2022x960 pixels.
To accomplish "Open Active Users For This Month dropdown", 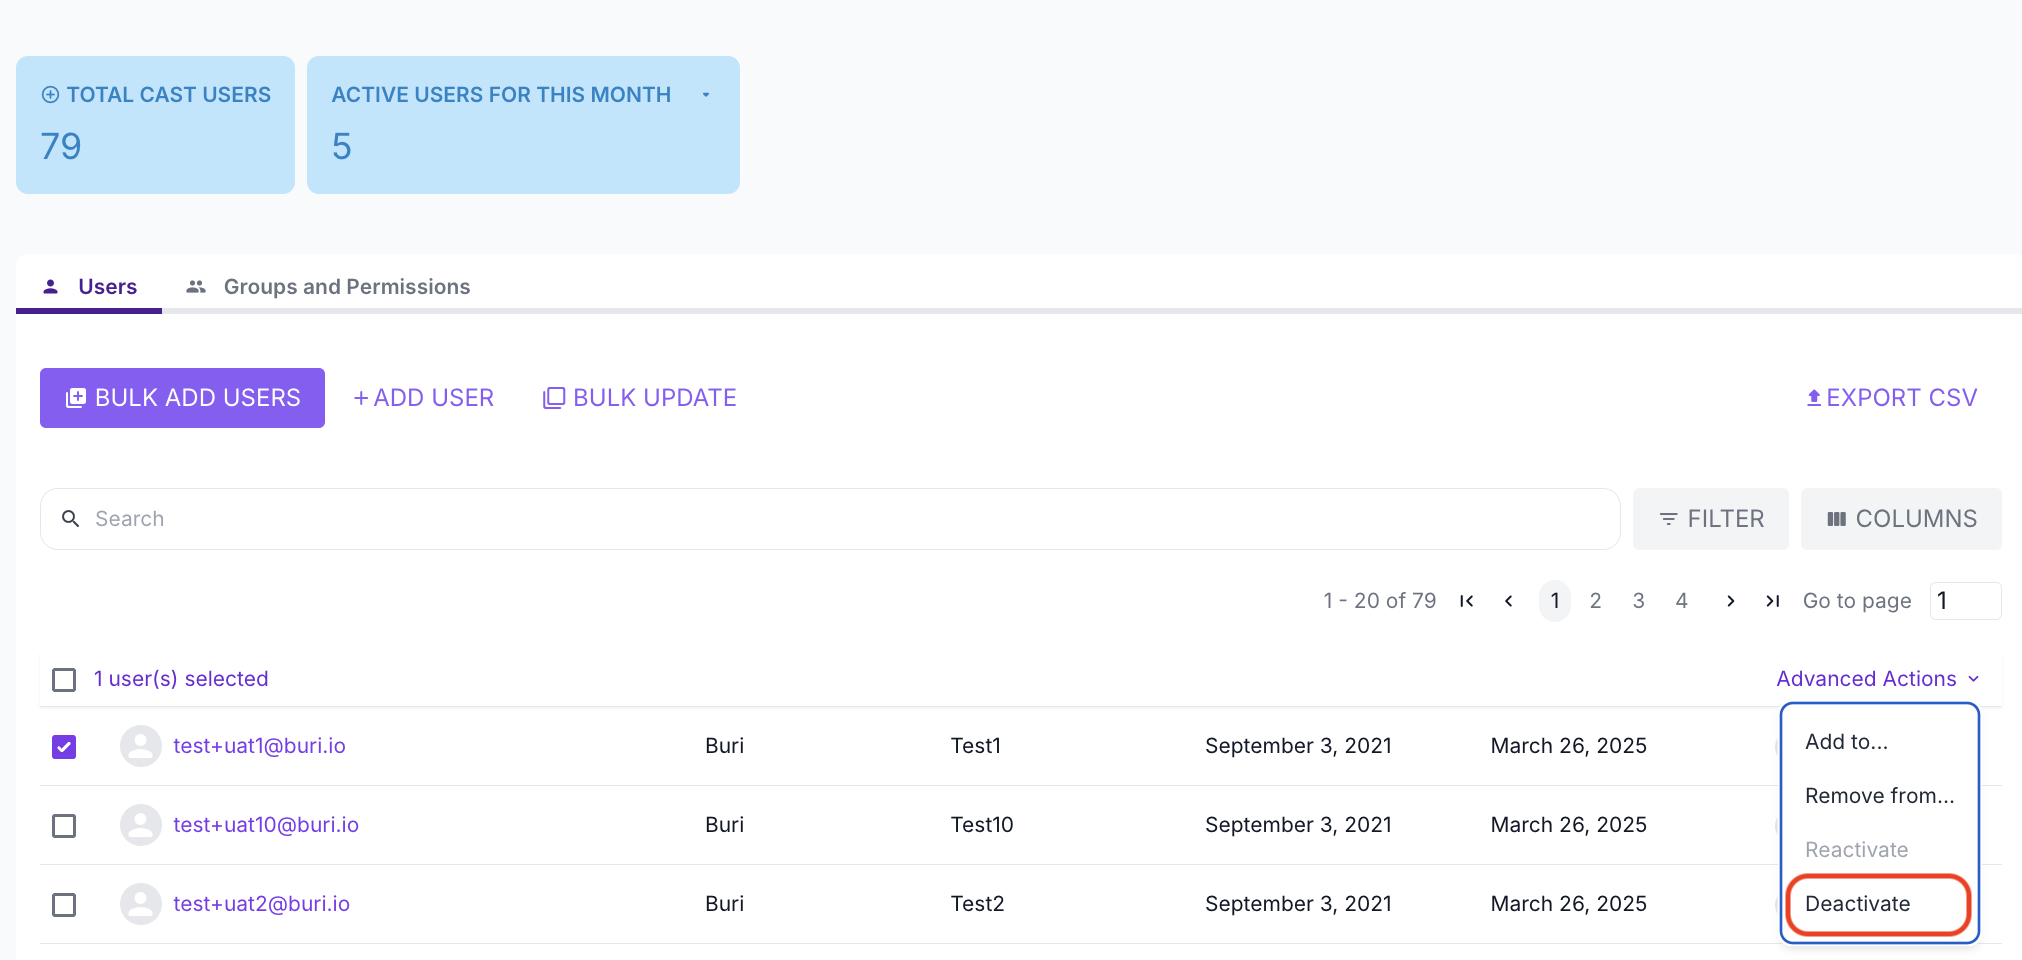I will (706, 95).
